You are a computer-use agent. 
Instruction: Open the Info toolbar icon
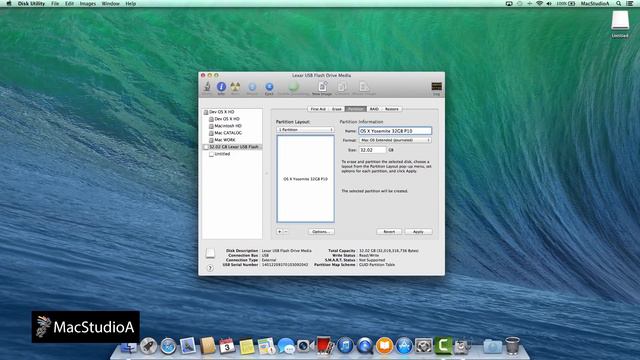click(221, 87)
